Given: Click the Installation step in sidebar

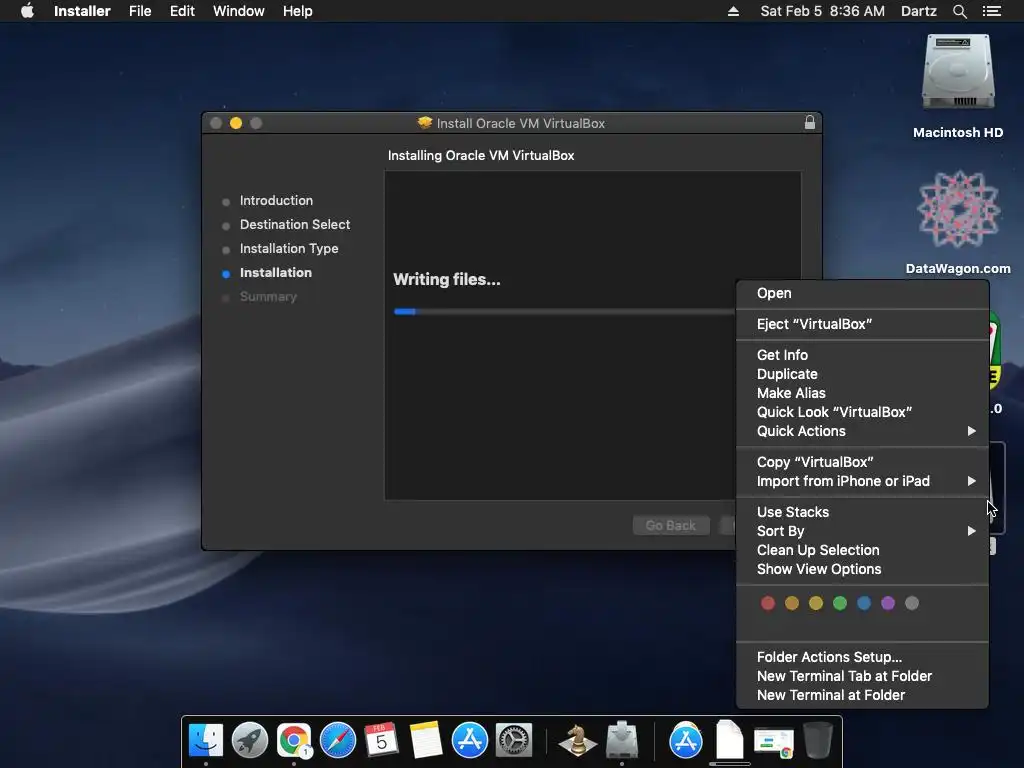Looking at the screenshot, I should pos(276,272).
